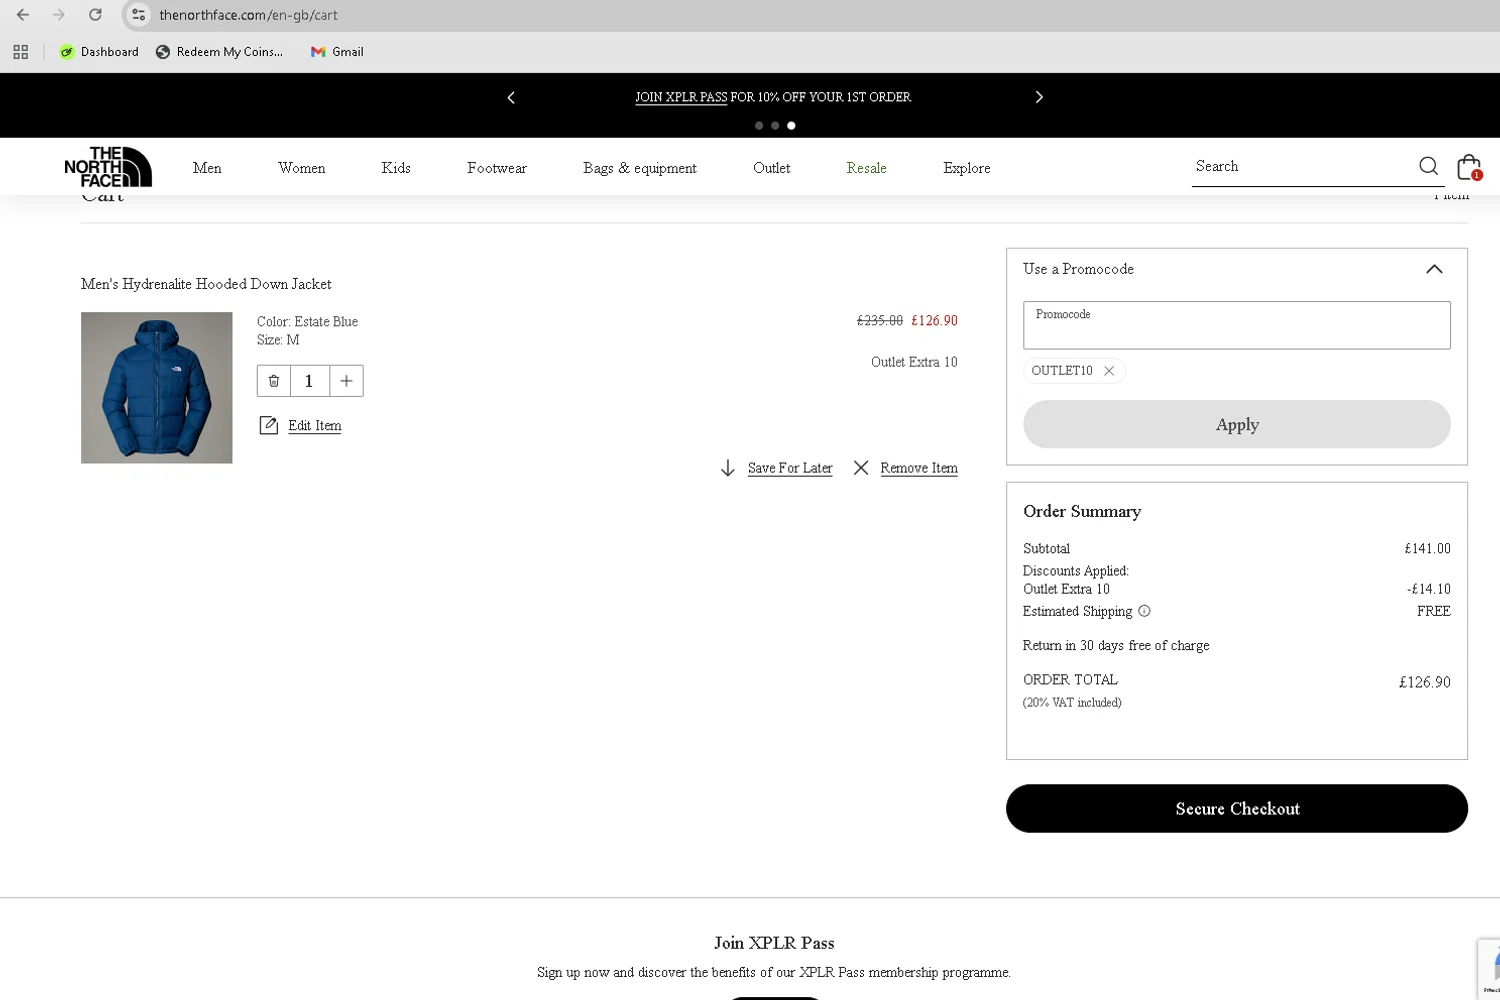Click the Color: Estate Blue text
This screenshot has width=1500, height=1000.
[x=307, y=322]
